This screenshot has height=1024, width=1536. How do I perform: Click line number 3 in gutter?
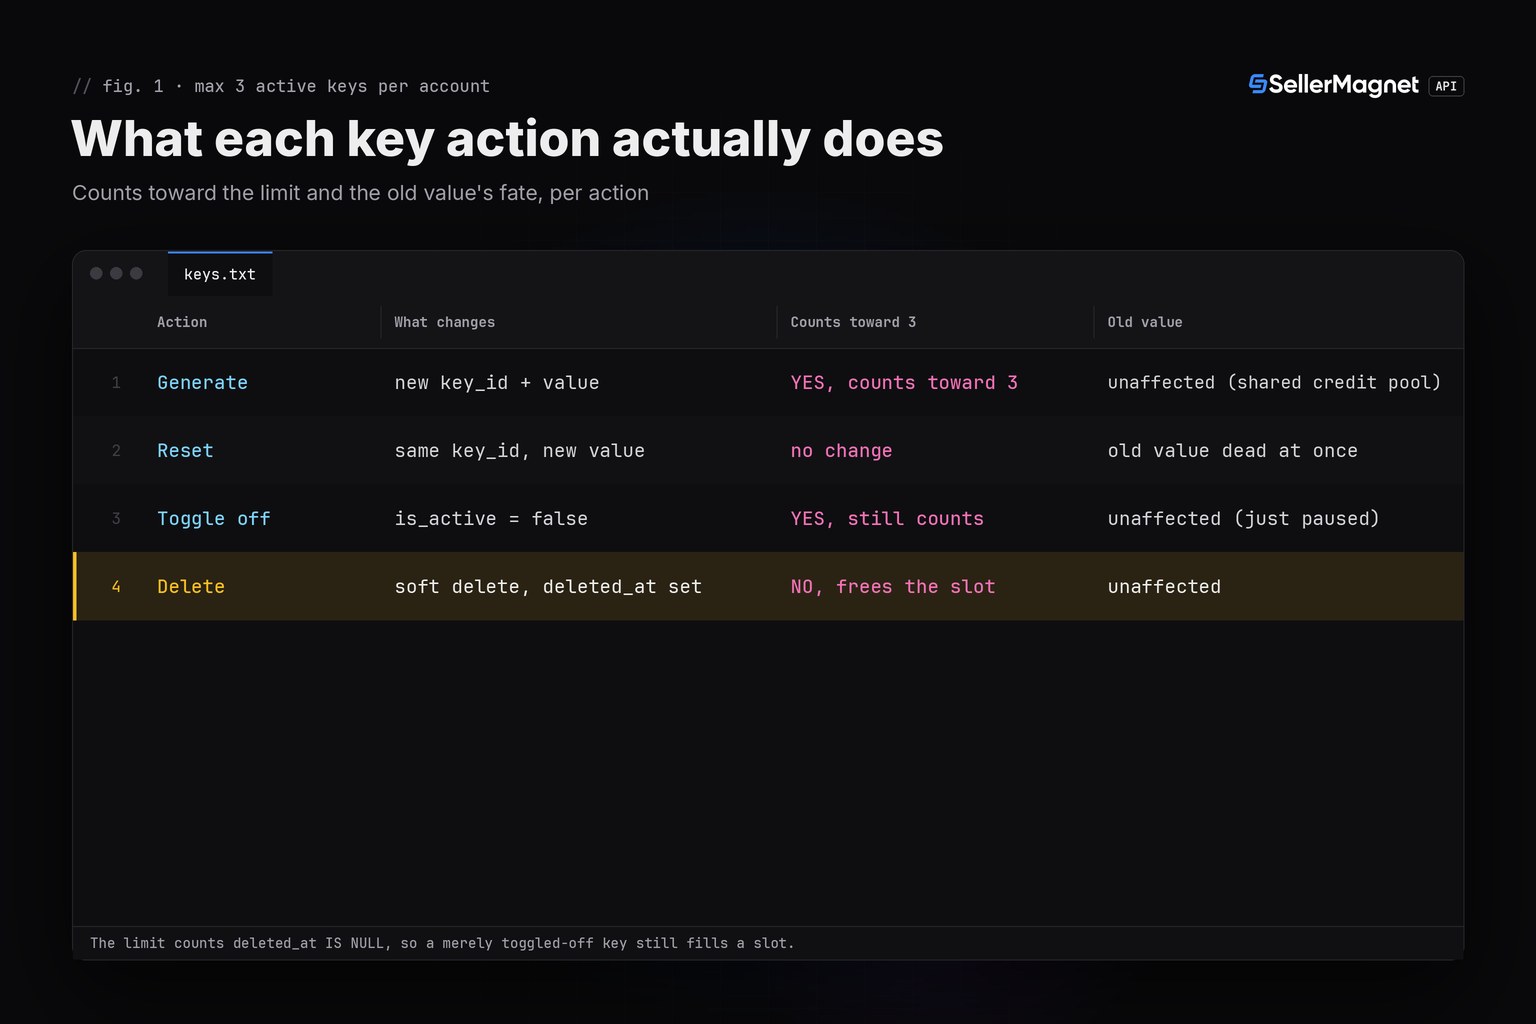(x=116, y=519)
